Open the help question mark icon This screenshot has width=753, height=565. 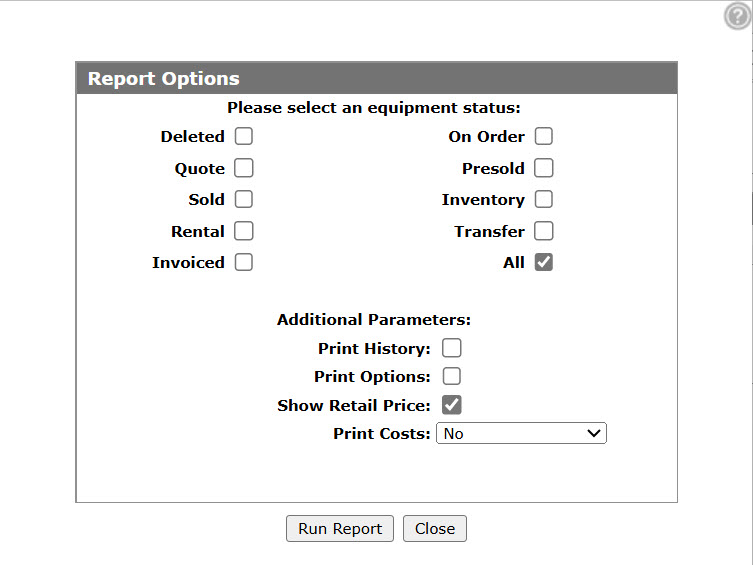pyautogui.click(x=737, y=16)
